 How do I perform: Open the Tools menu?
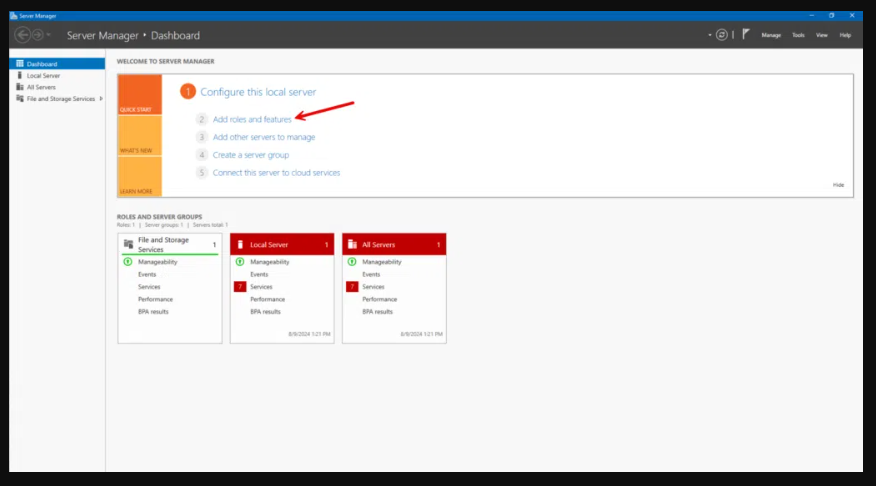798,35
